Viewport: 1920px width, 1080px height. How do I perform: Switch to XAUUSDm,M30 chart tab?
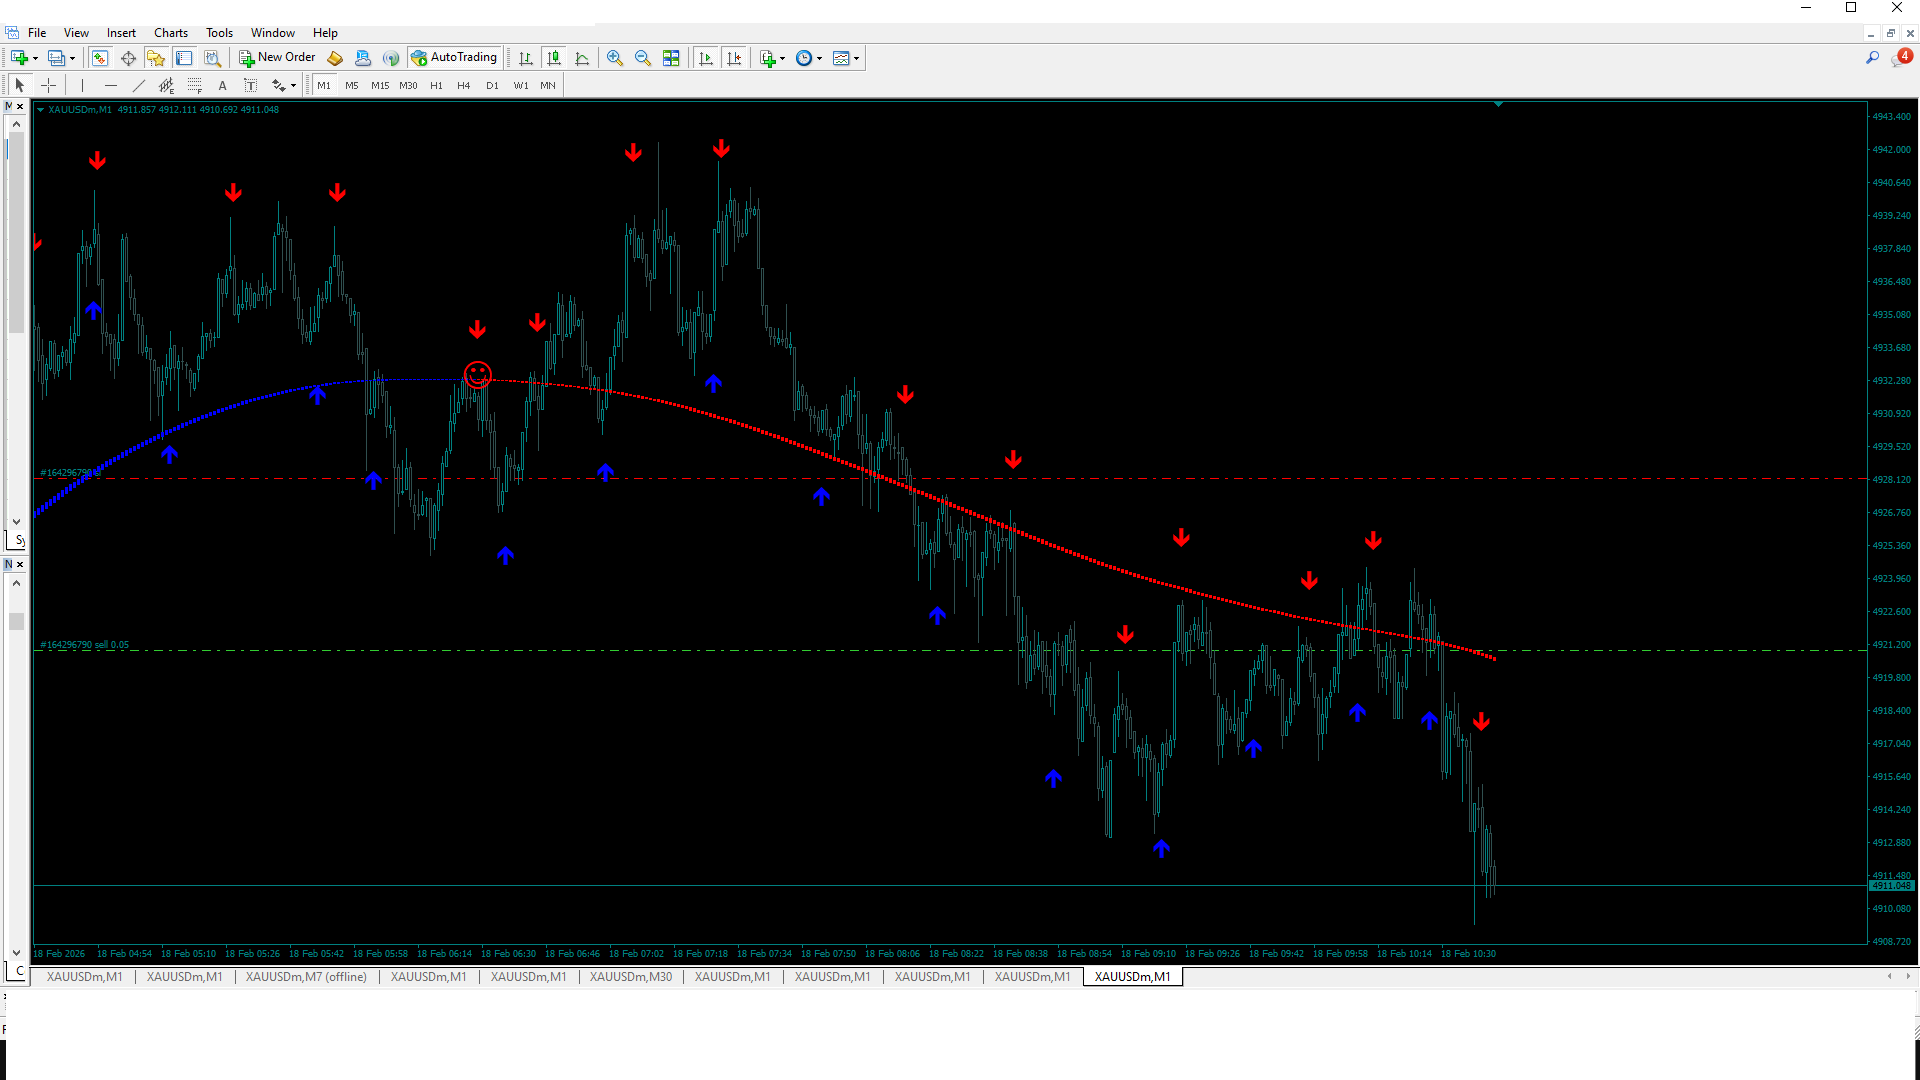click(x=630, y=977)
